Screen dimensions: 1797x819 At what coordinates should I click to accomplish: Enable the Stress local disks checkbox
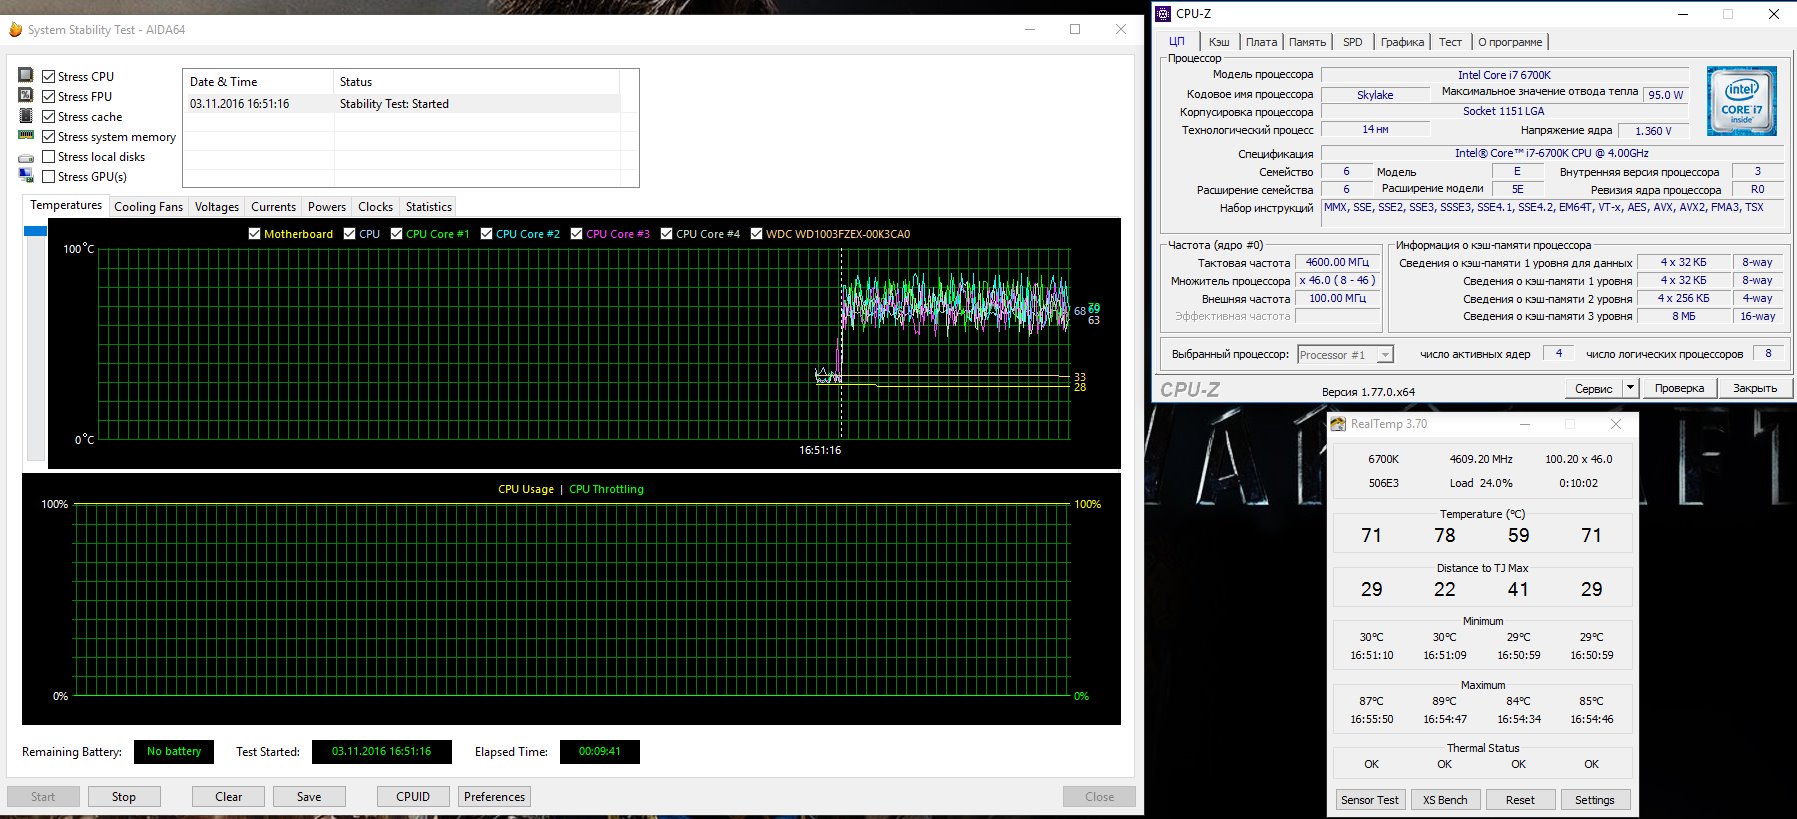[48, 156]
